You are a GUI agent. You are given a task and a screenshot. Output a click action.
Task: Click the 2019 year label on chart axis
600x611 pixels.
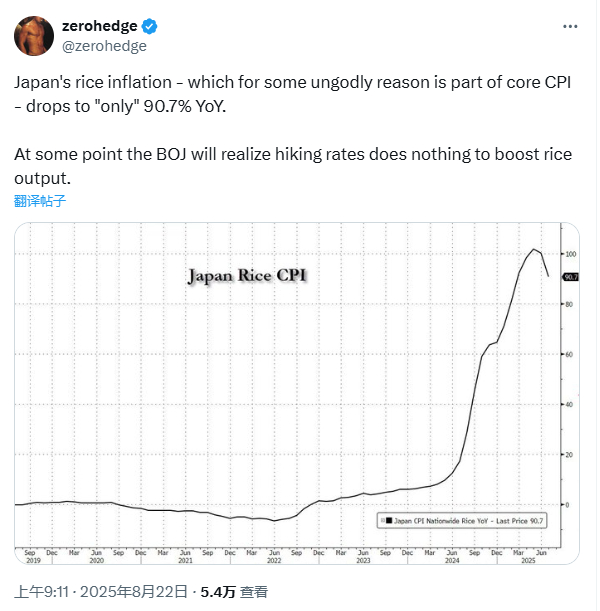(33, 561)
